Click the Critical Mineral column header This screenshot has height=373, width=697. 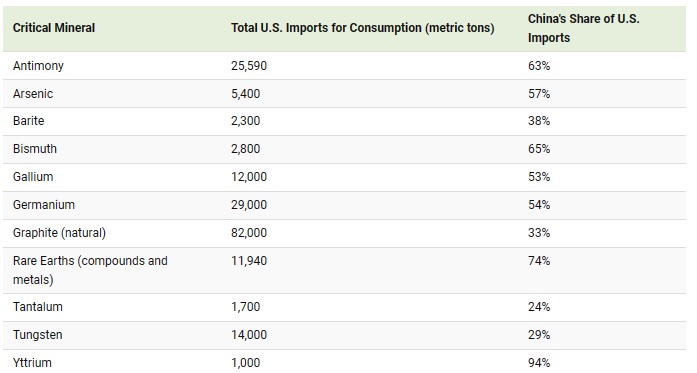coord(54,28)
